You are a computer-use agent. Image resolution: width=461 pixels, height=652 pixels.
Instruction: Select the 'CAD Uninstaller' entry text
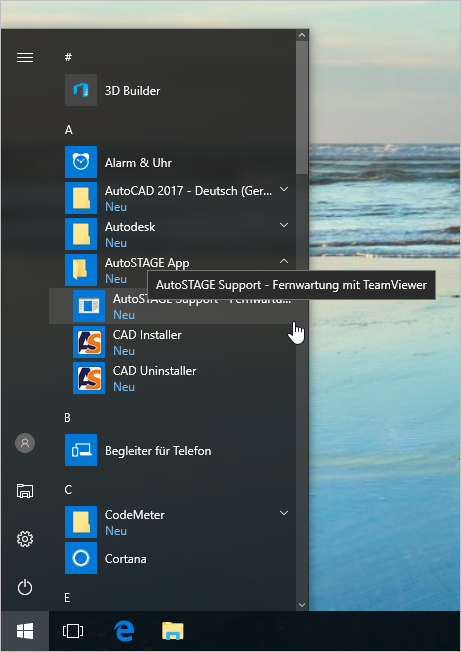[x=154, y=371]
